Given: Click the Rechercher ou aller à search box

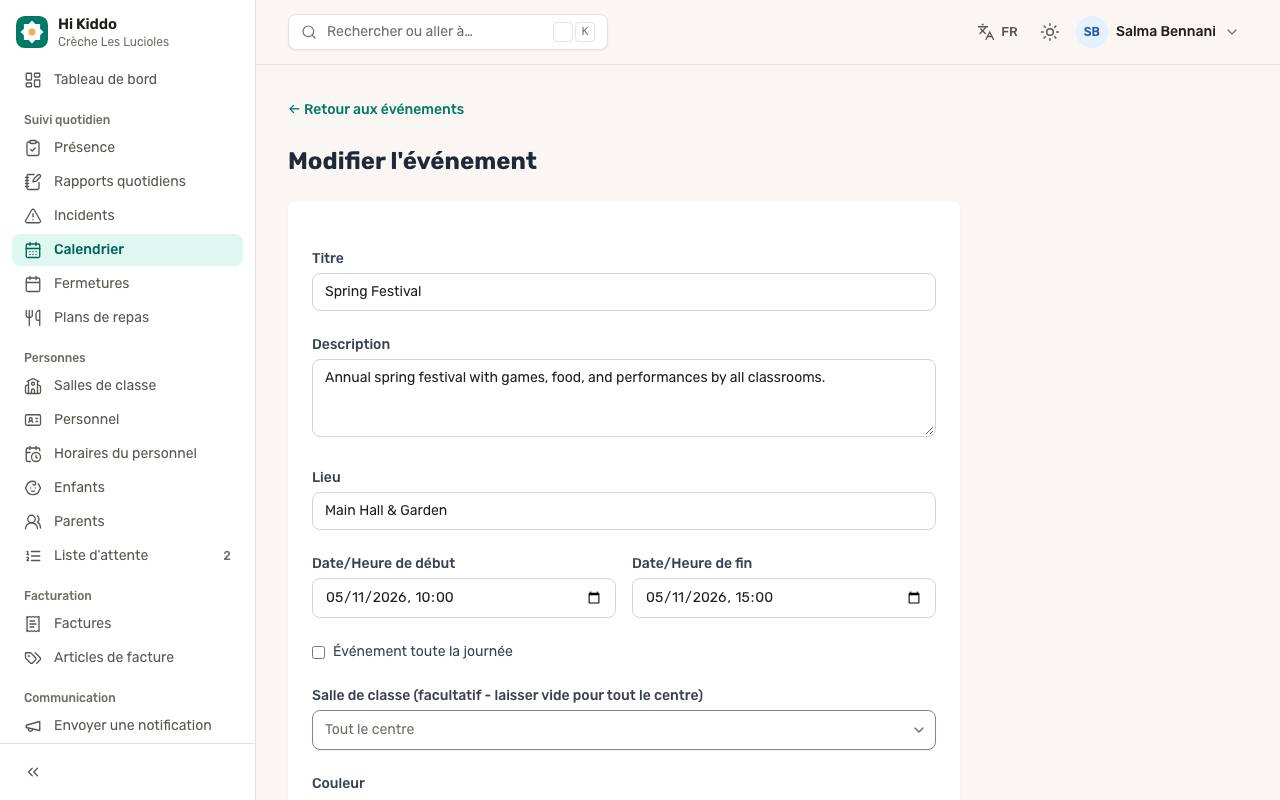Looking at the screenshot, I should pos(448,32).
